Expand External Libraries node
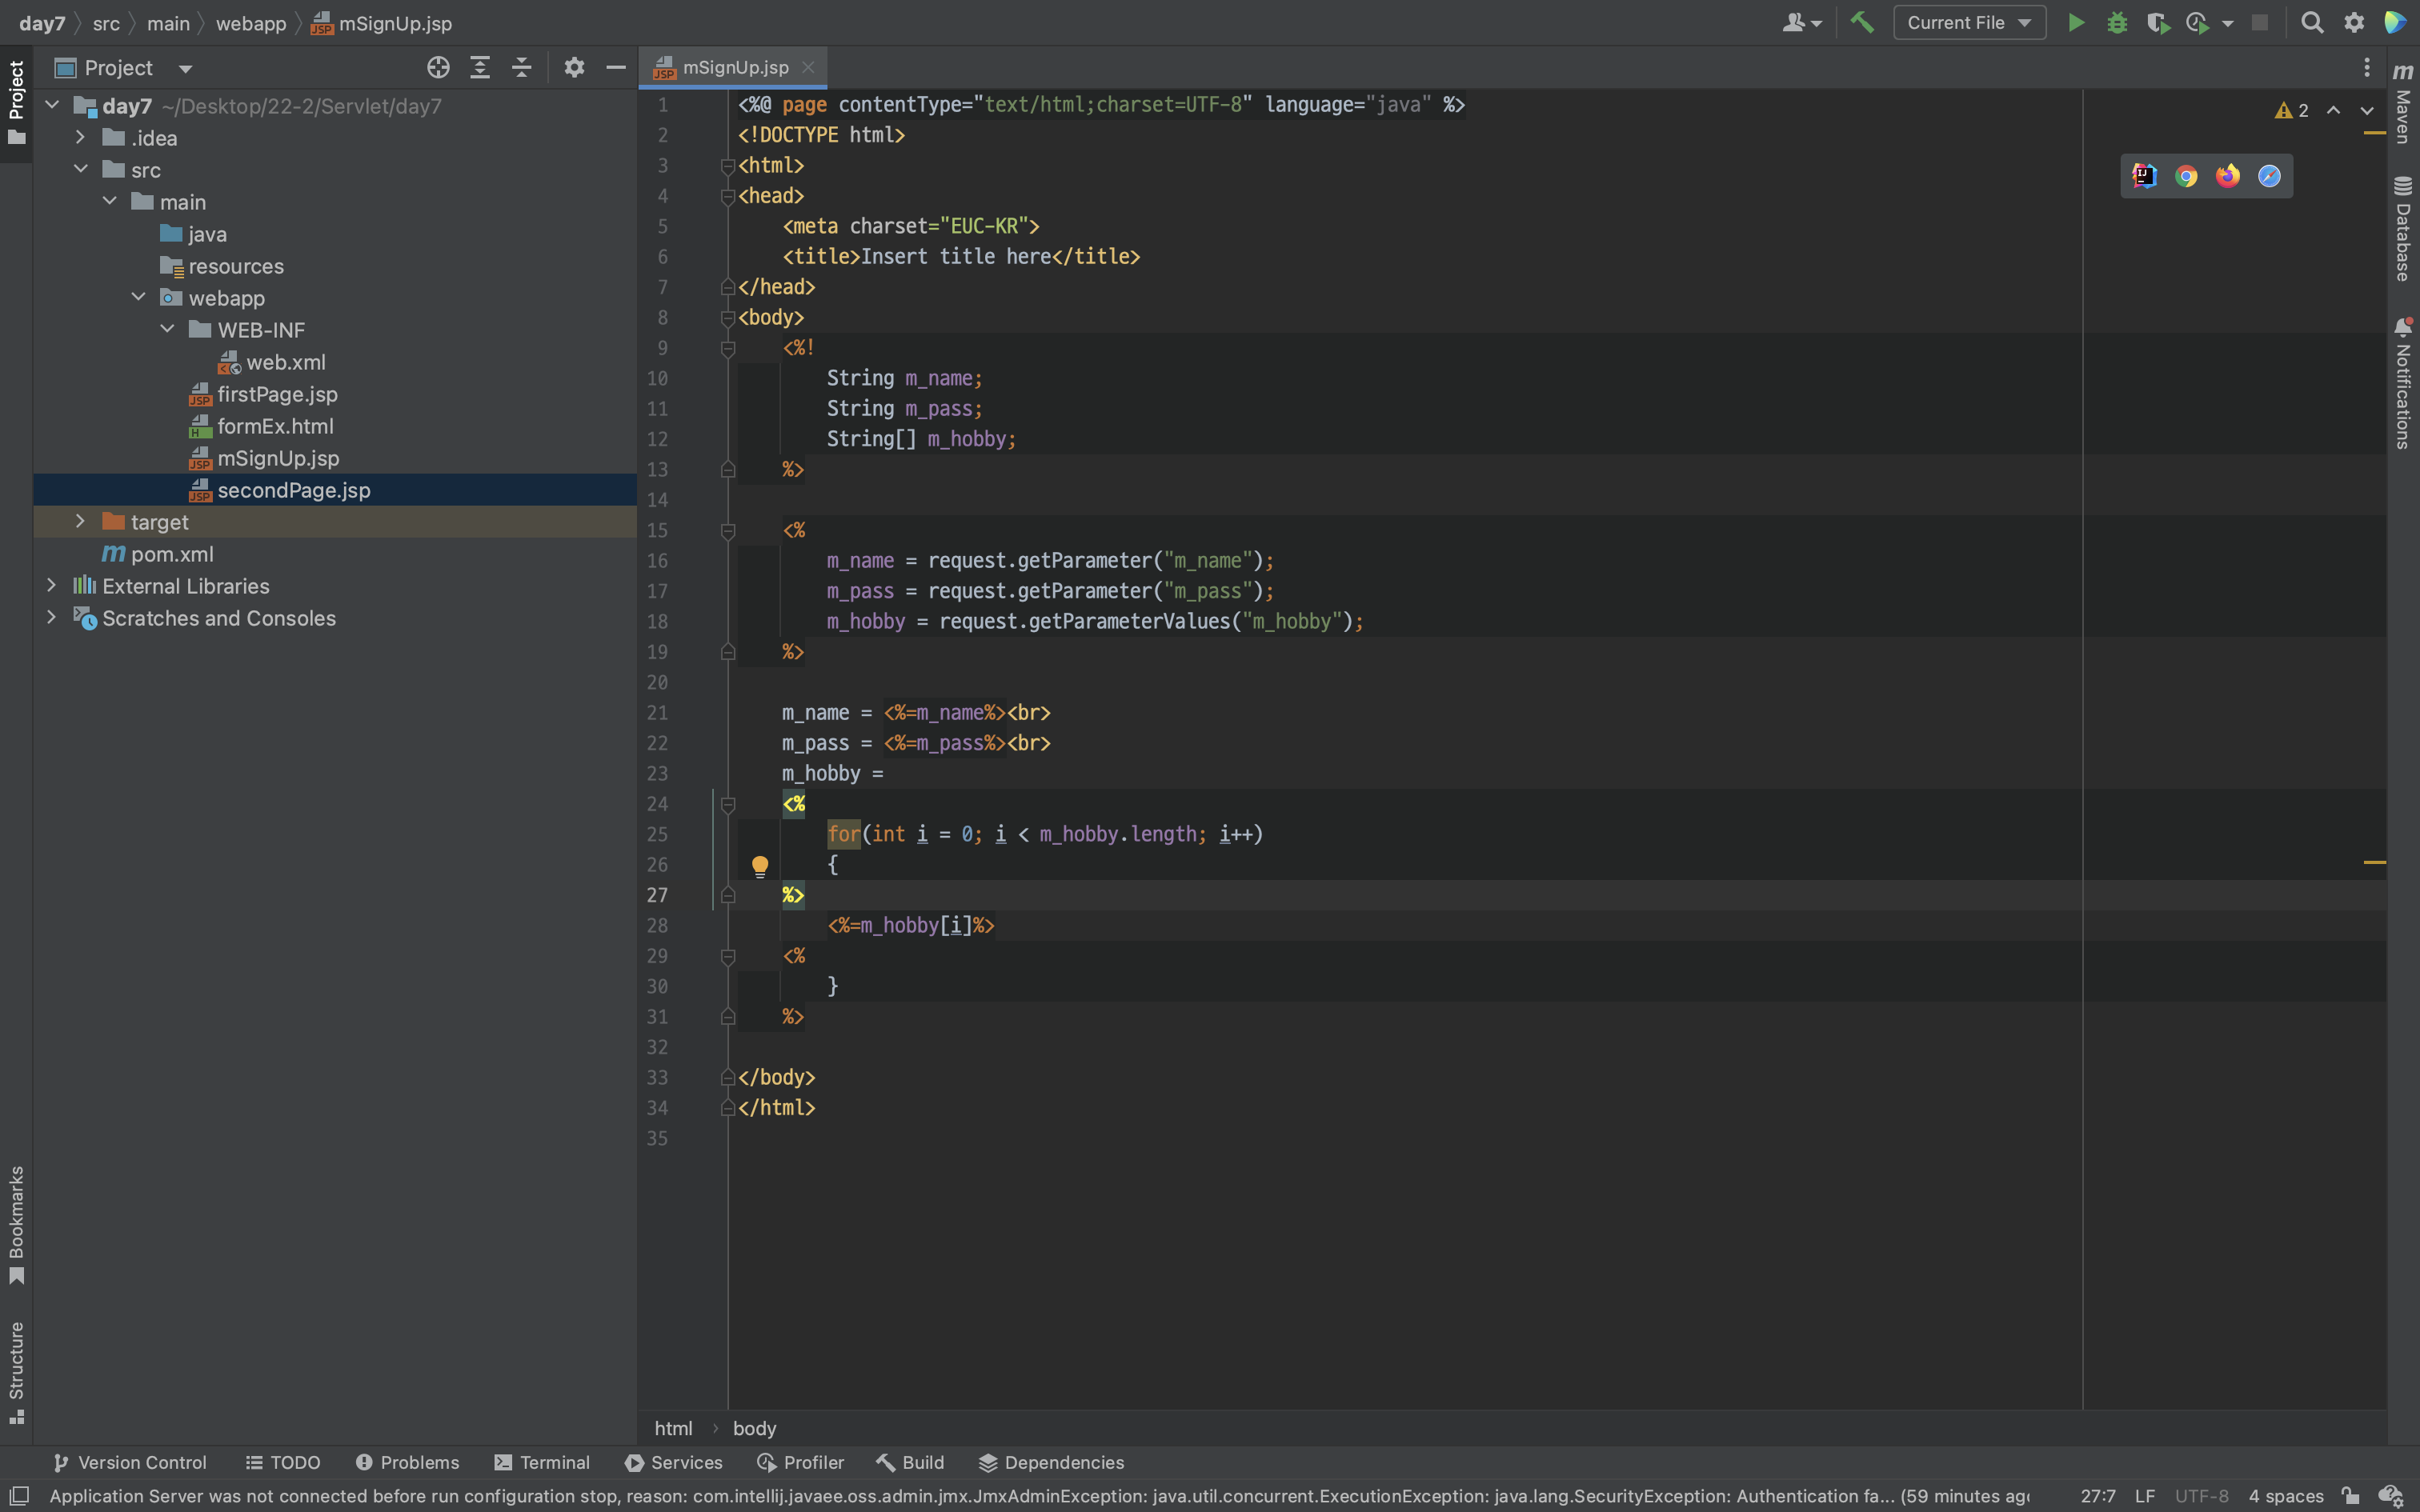The height and width of the screenshot is (1512, 2420). [x=52, y=586]
